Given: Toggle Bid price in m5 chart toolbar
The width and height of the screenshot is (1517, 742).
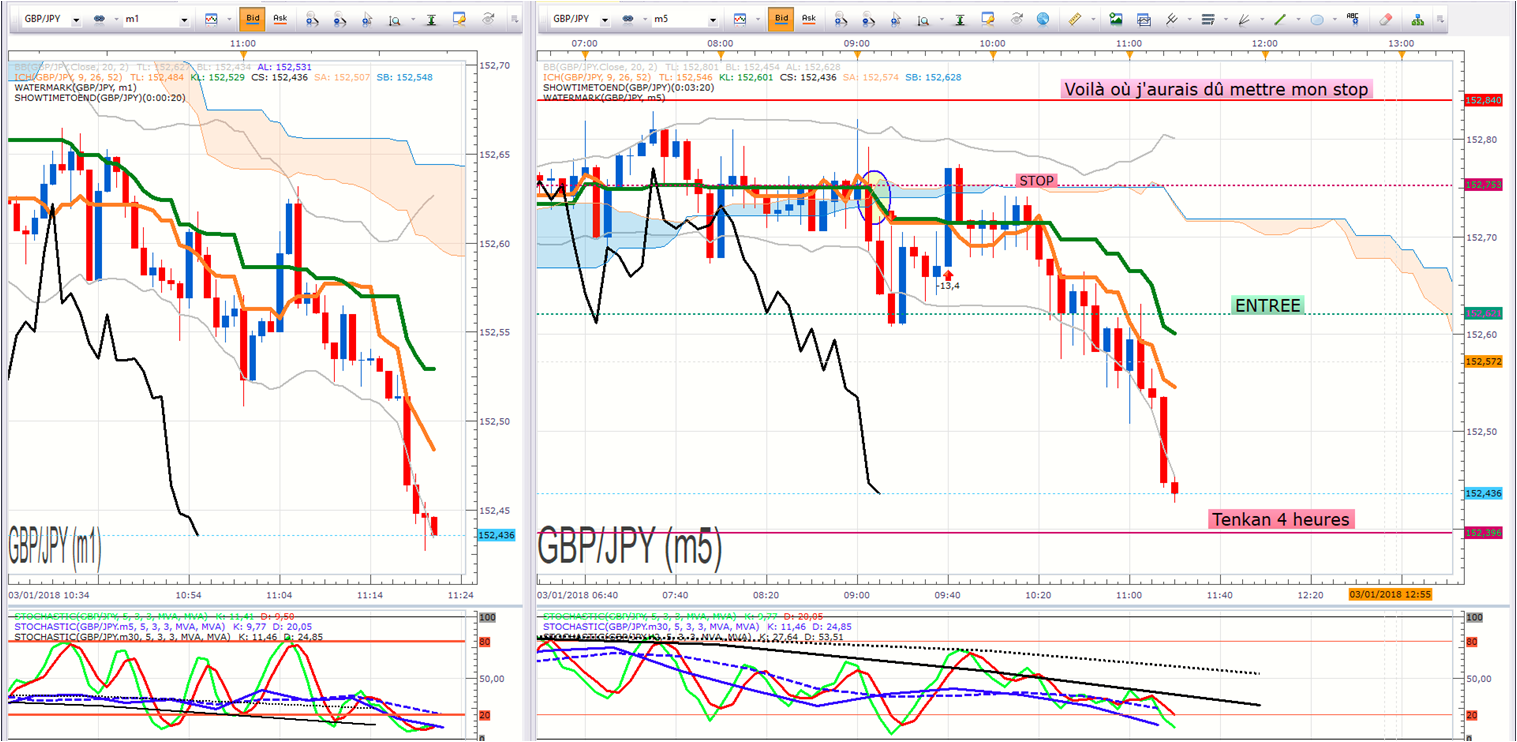Looking at the screenshot, I should [x=781, y=19].
